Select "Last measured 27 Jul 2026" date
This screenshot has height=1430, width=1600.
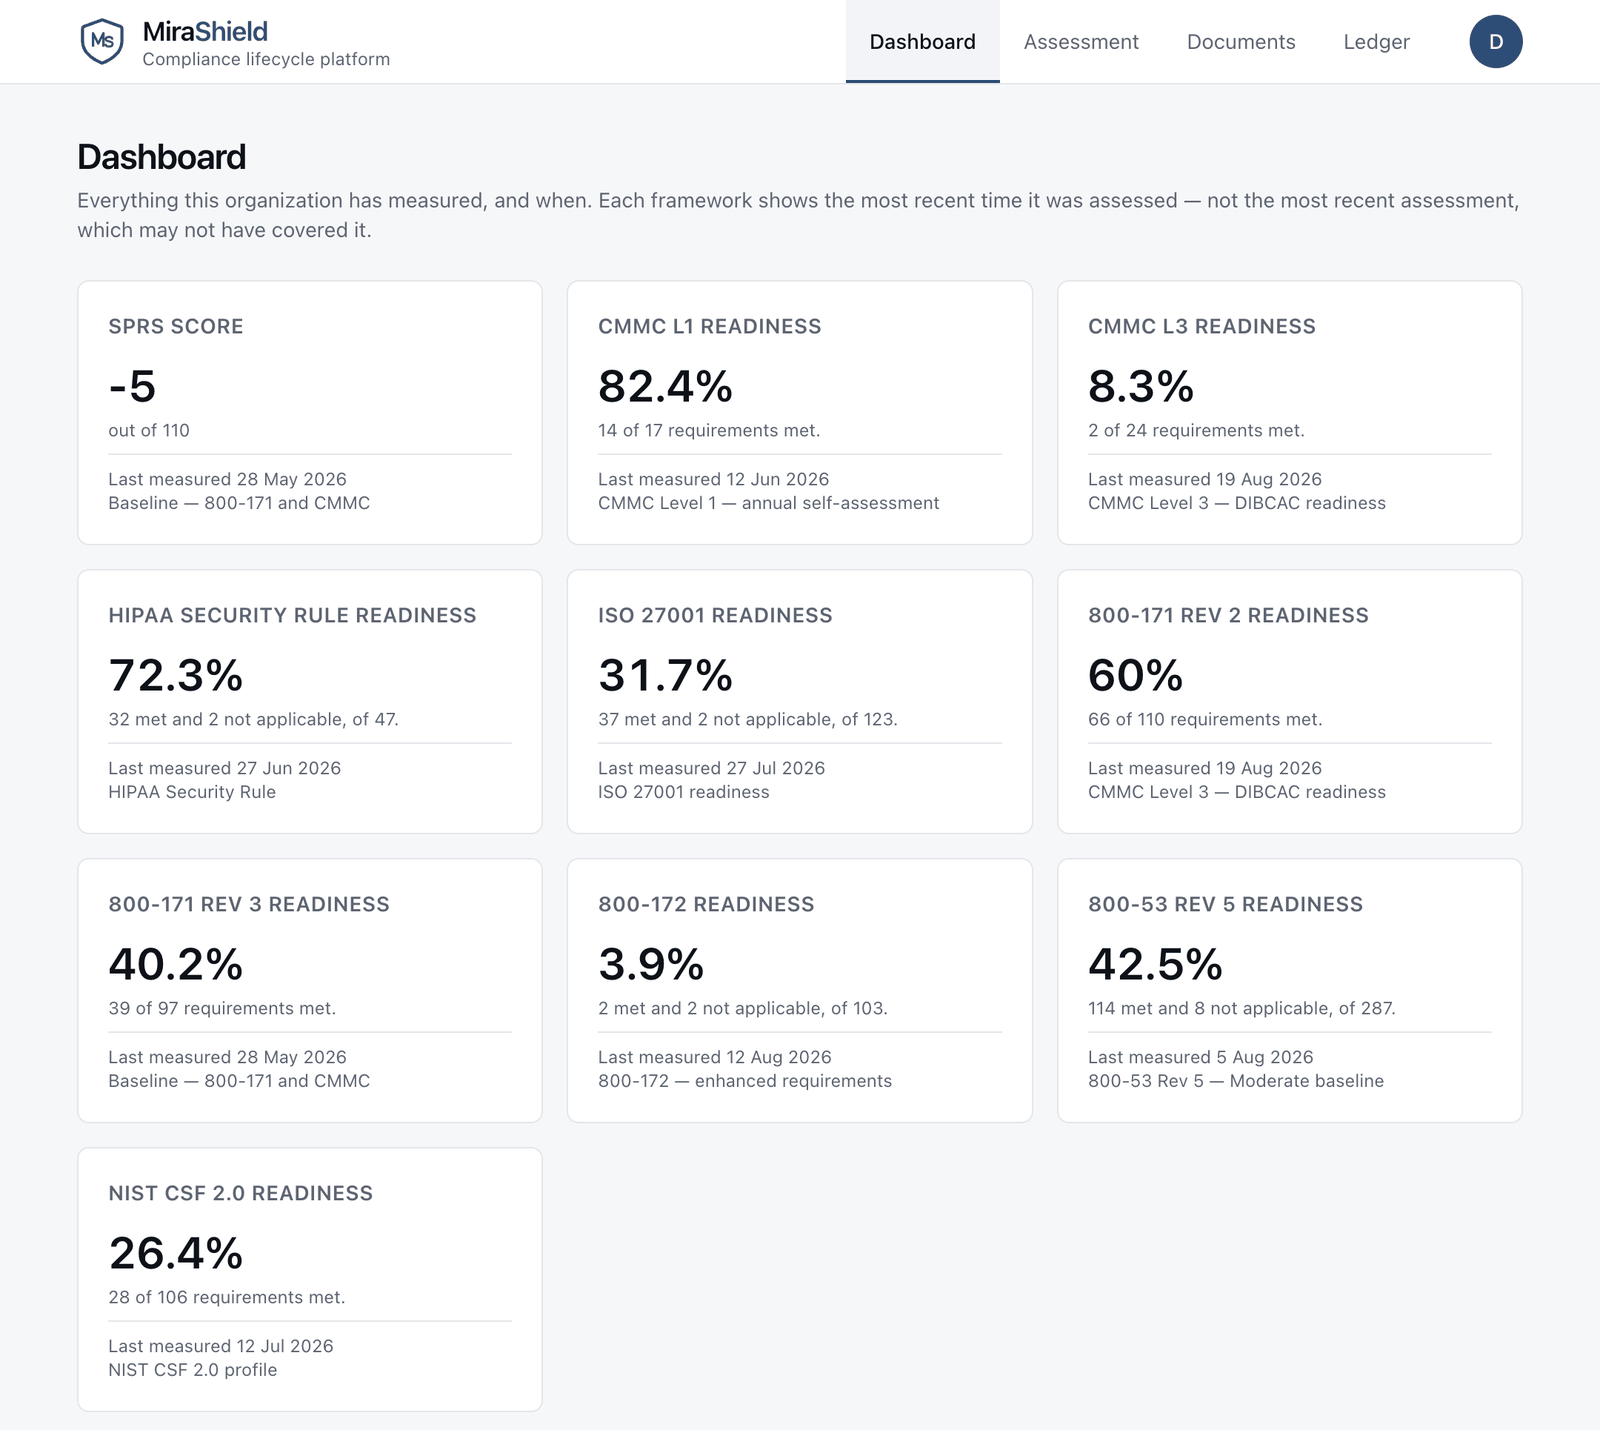click(712, 769)
